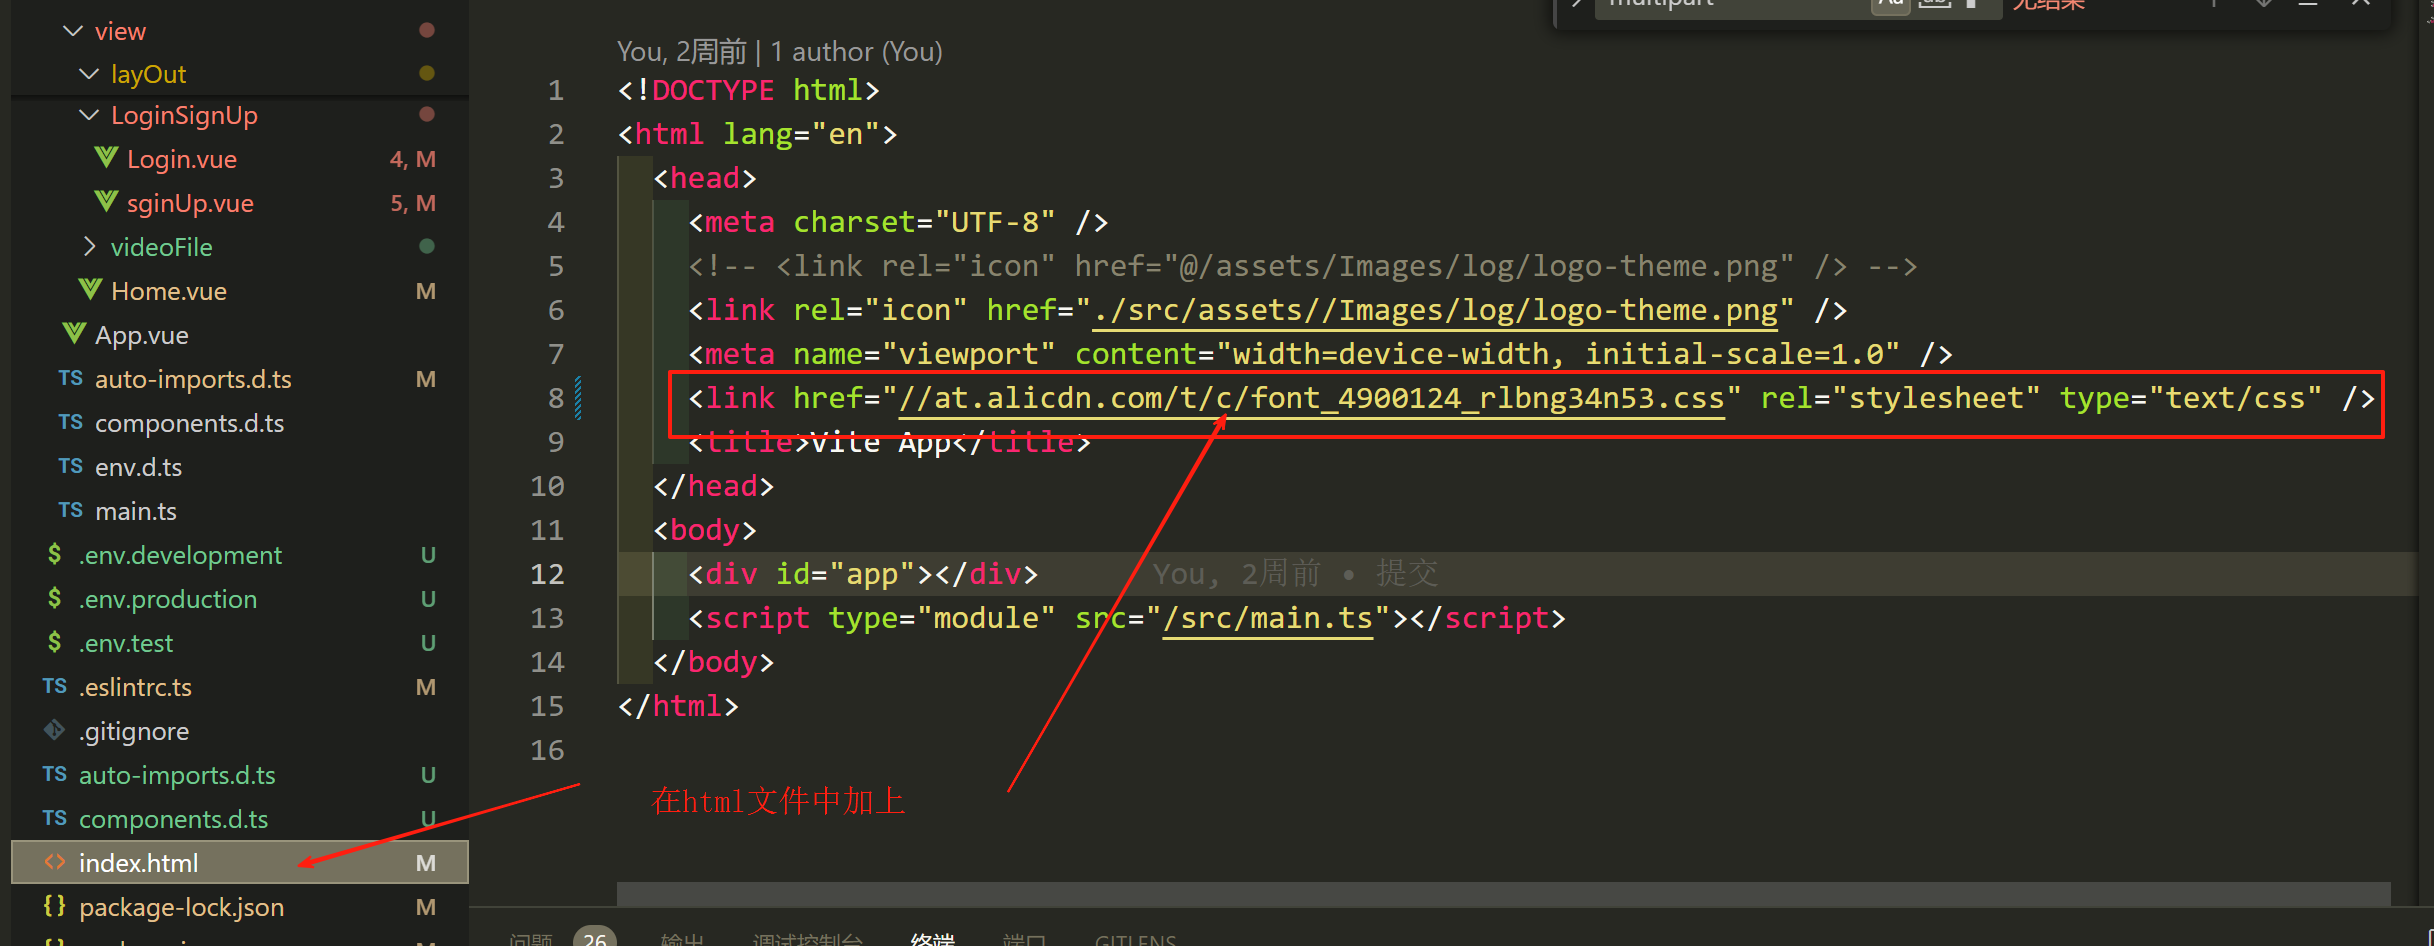The image size is (2434, 946).
Task: Click dollar icon beside .env.development
Action: pos(54,554)
